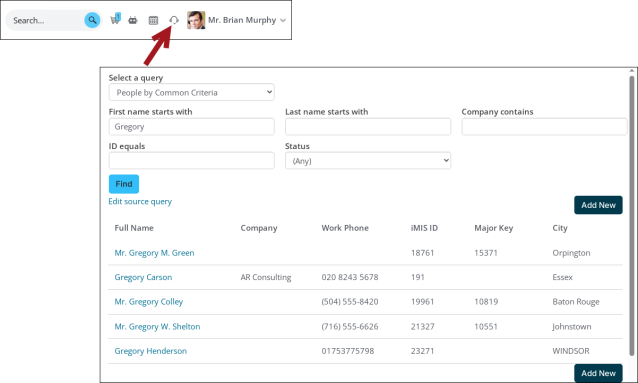Click the blue search magnifier icon
The width and height of the screenshot is (638, 383).
click(92, 20)
